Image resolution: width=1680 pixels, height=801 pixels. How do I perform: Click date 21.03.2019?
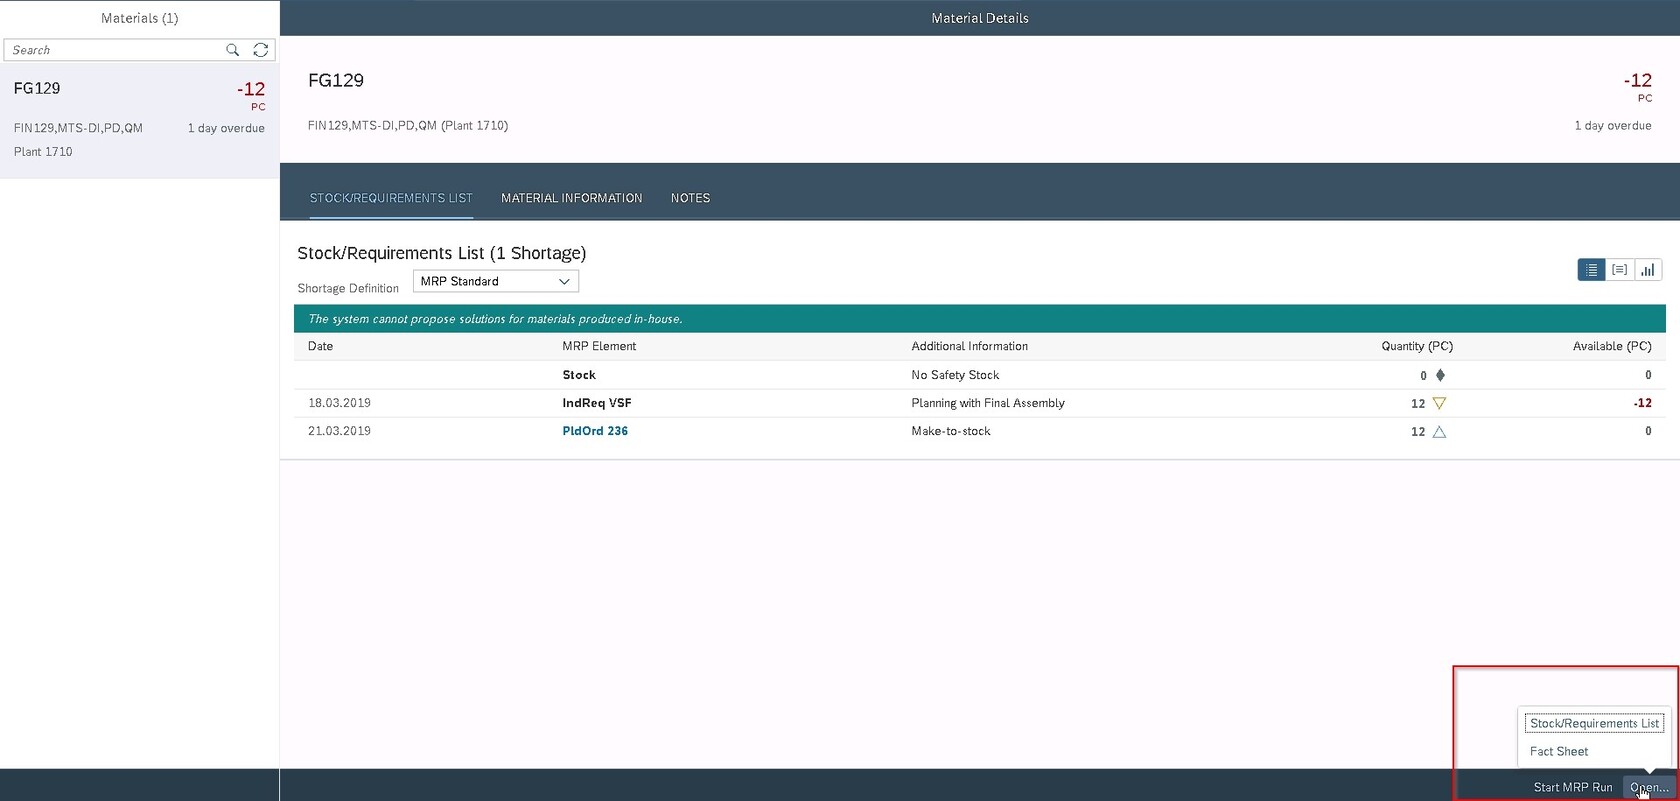339,431
